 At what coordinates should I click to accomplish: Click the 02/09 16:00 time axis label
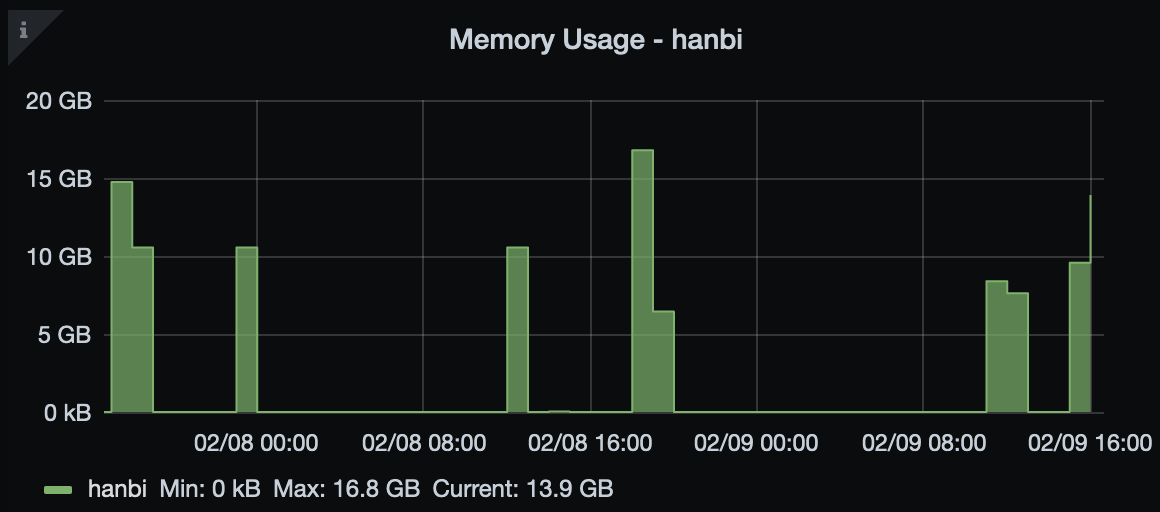[1090, 443]
